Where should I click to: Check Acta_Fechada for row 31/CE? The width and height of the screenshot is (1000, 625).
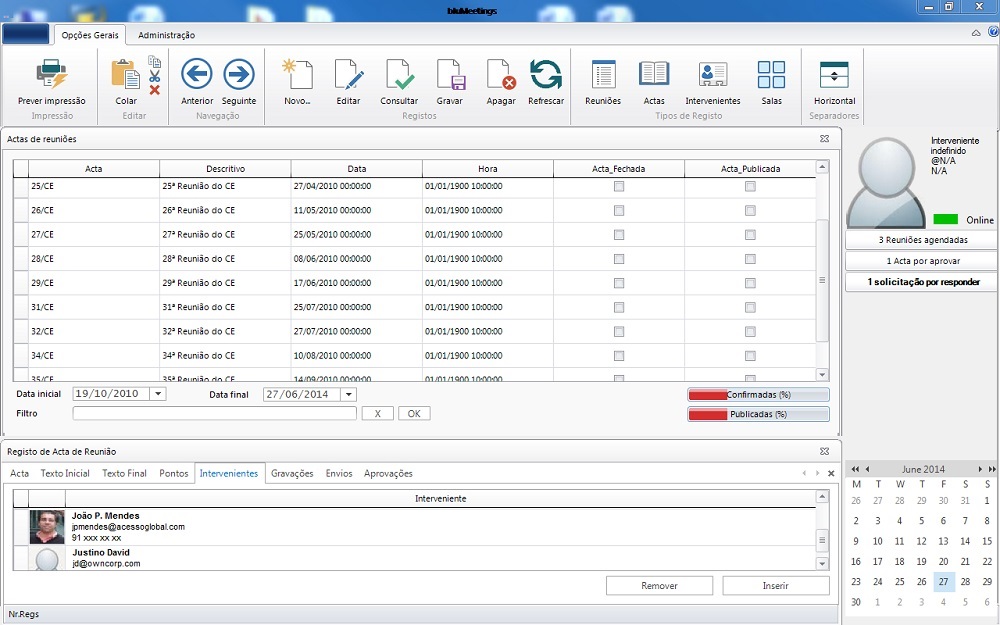click(x=619, y=307)
